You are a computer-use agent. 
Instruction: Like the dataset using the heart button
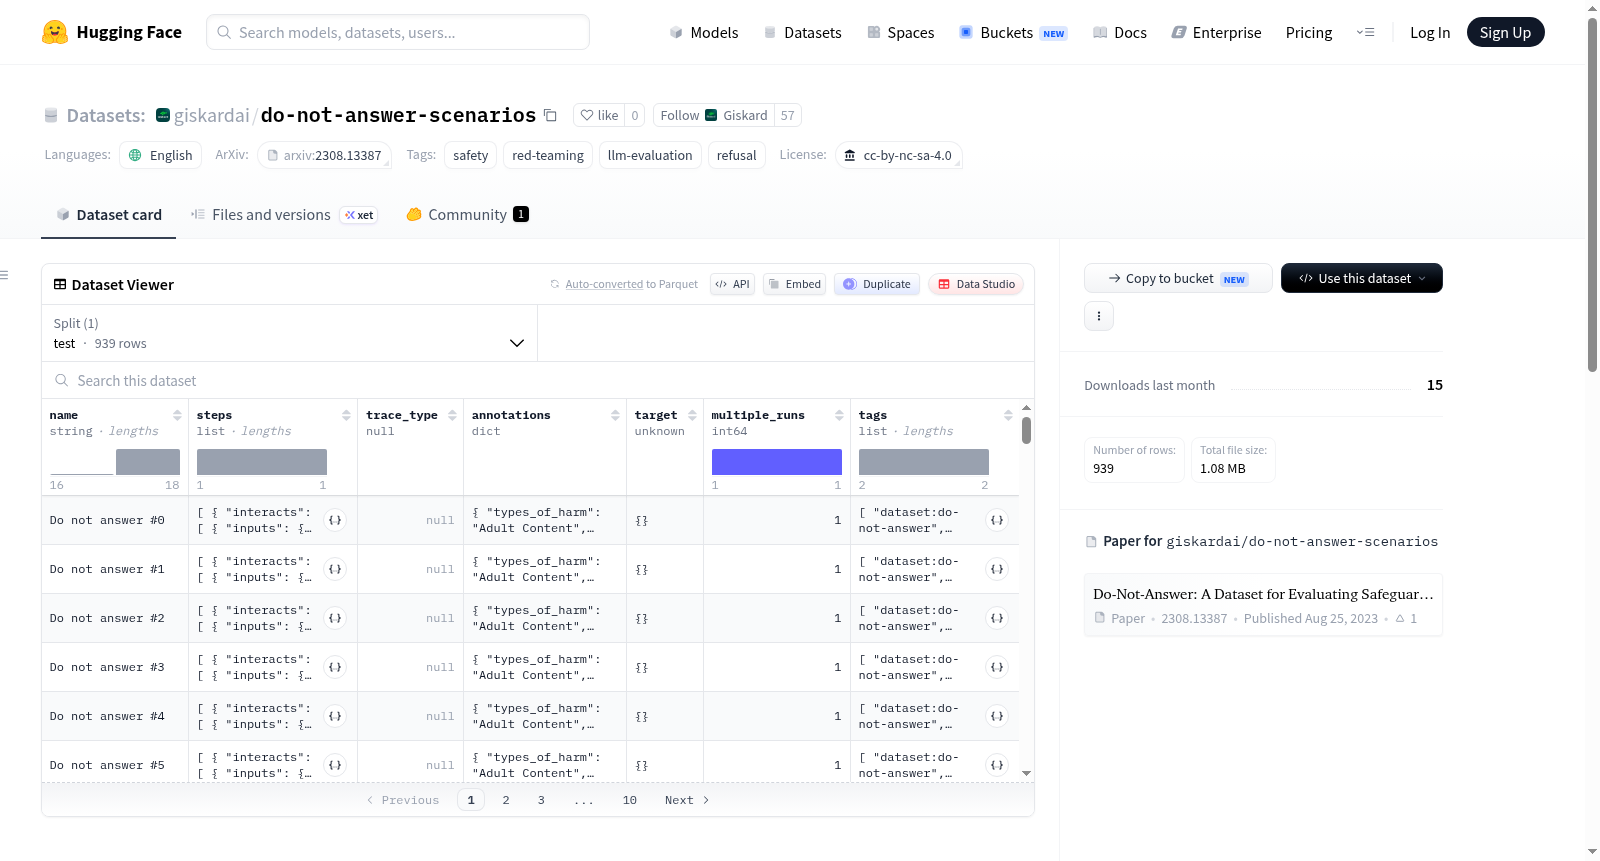[x=600, y=115]
